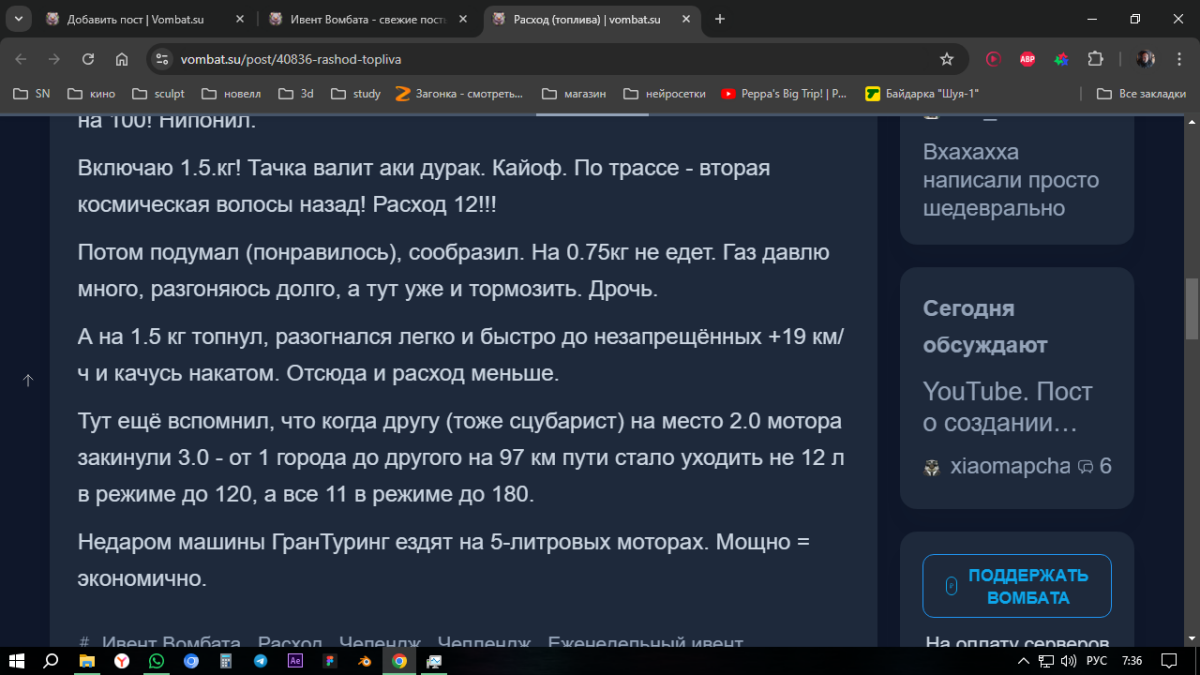The width and height of the screenshot is (1200, 675).
Task: Open After Effects from taskbar
Action: click(295, 661)
